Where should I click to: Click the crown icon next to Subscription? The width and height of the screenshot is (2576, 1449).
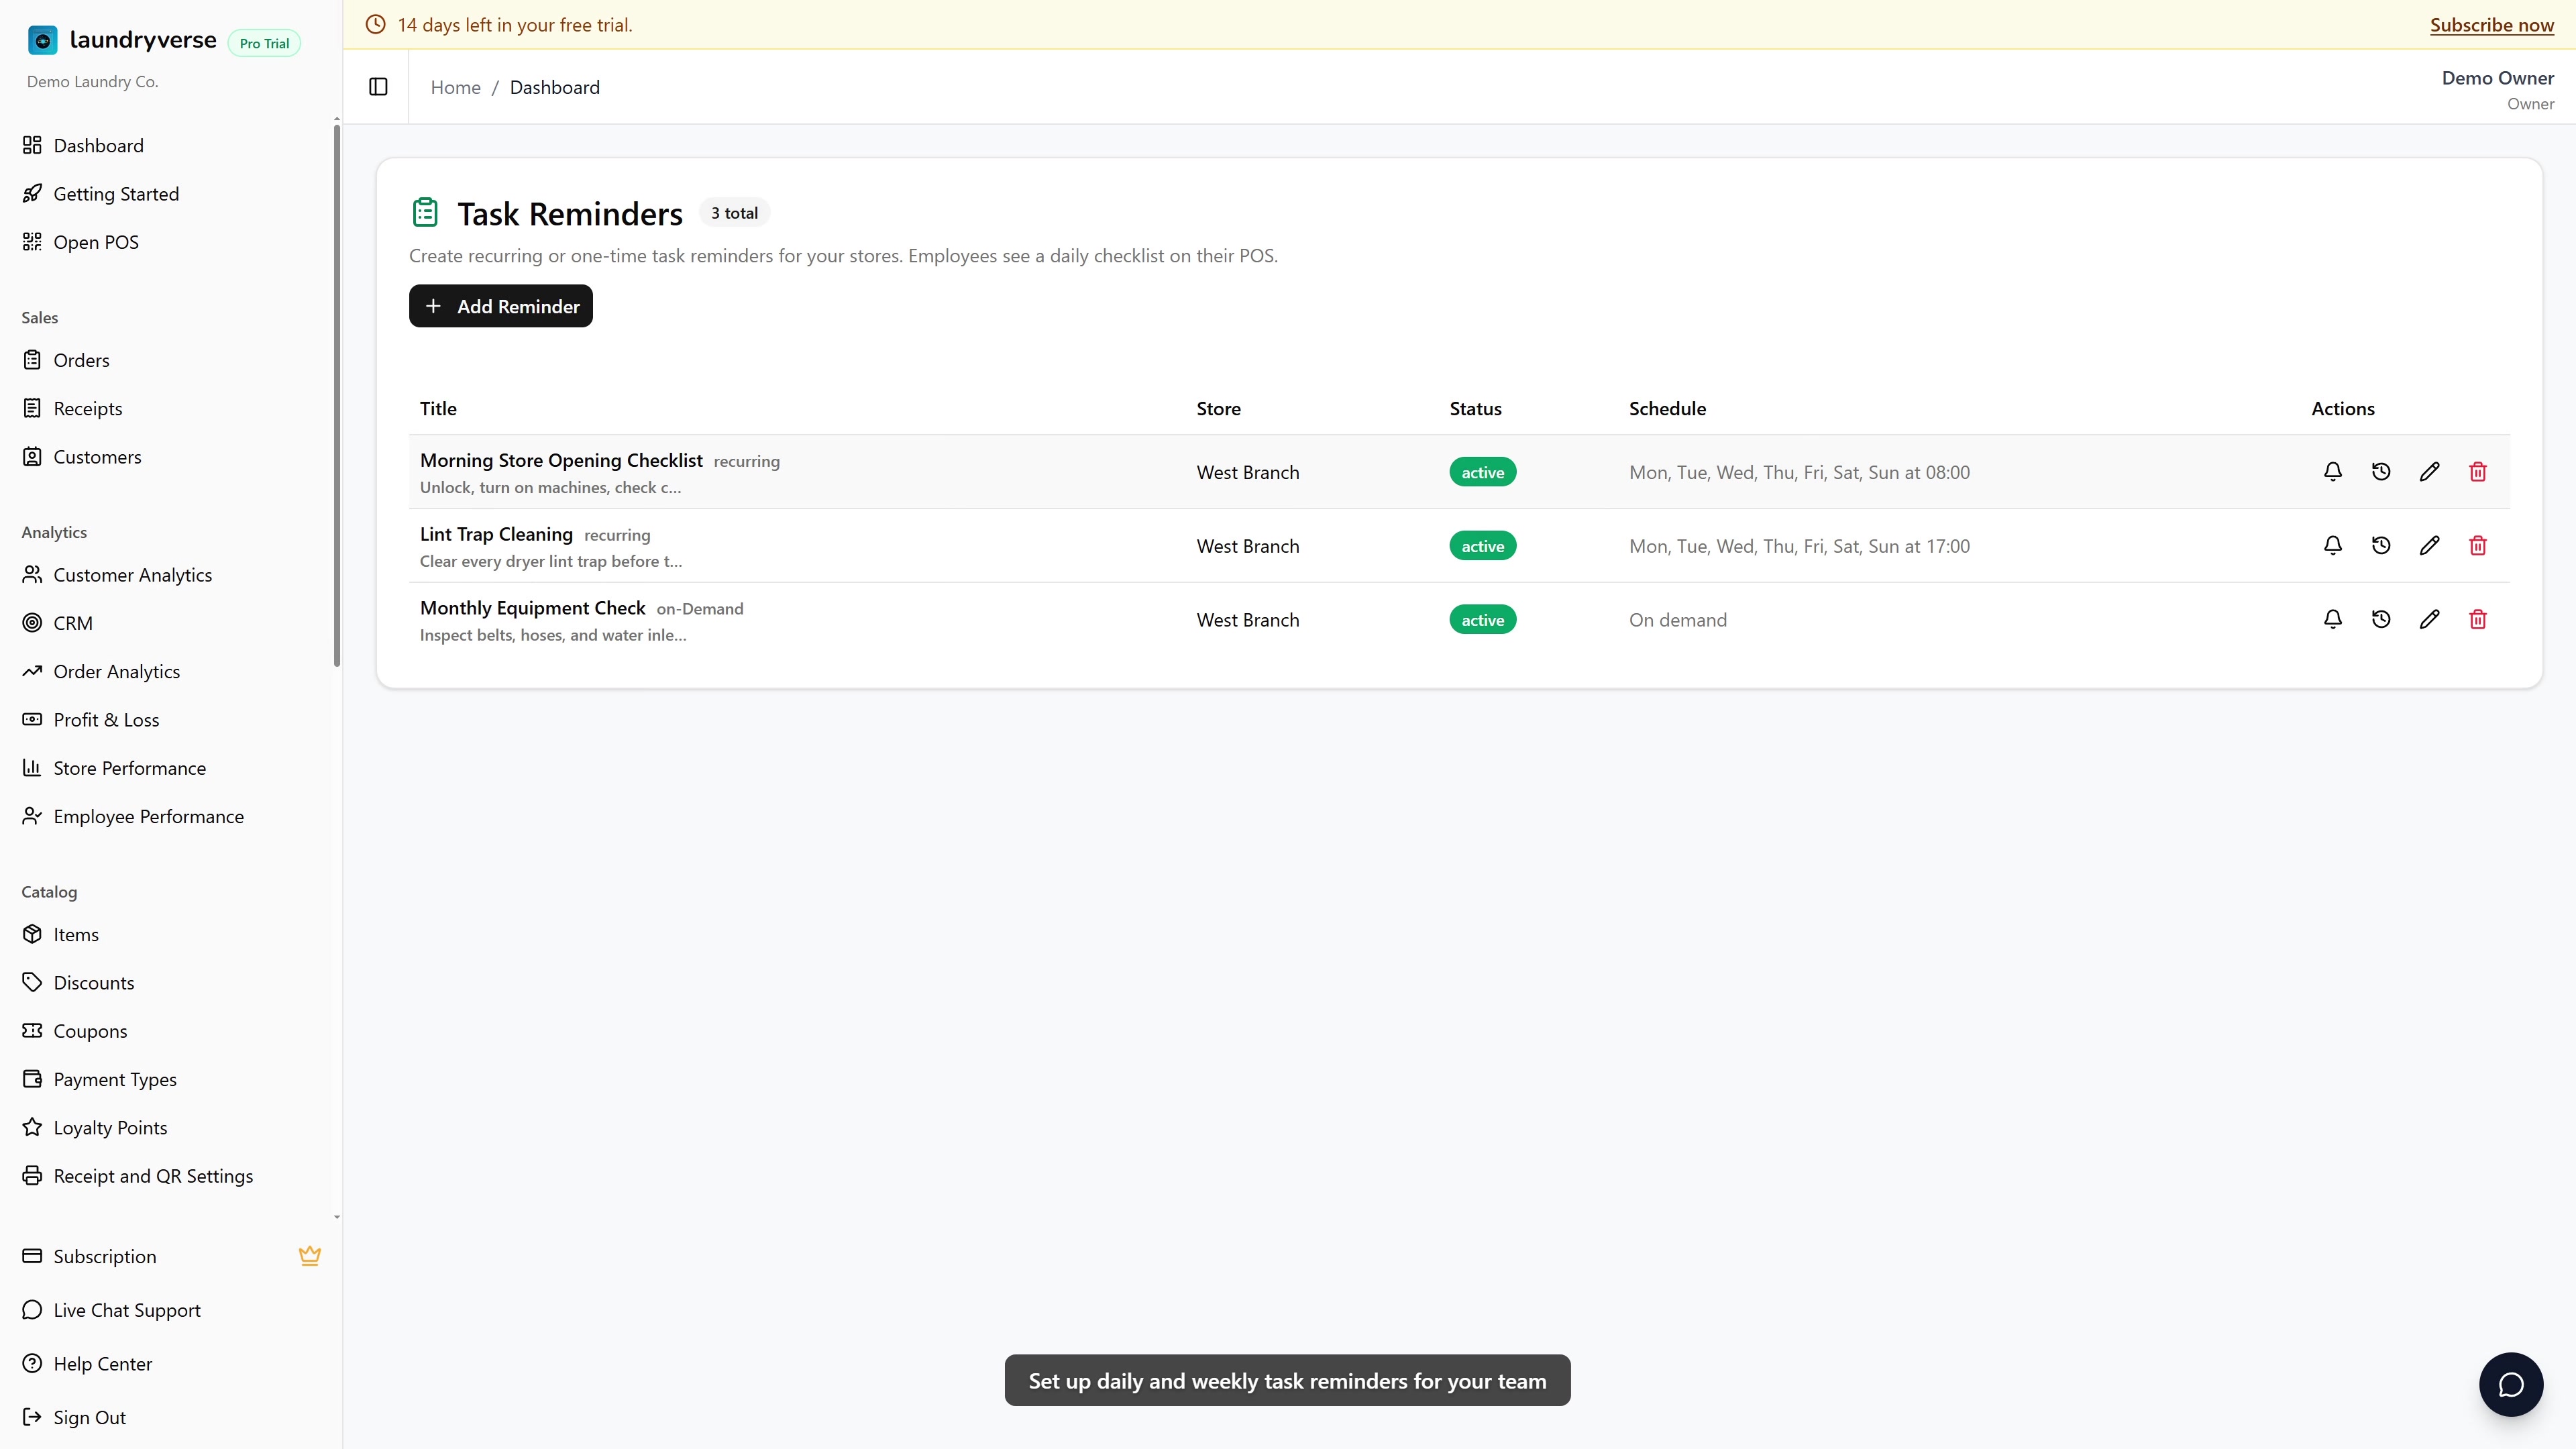(310, 1256)
